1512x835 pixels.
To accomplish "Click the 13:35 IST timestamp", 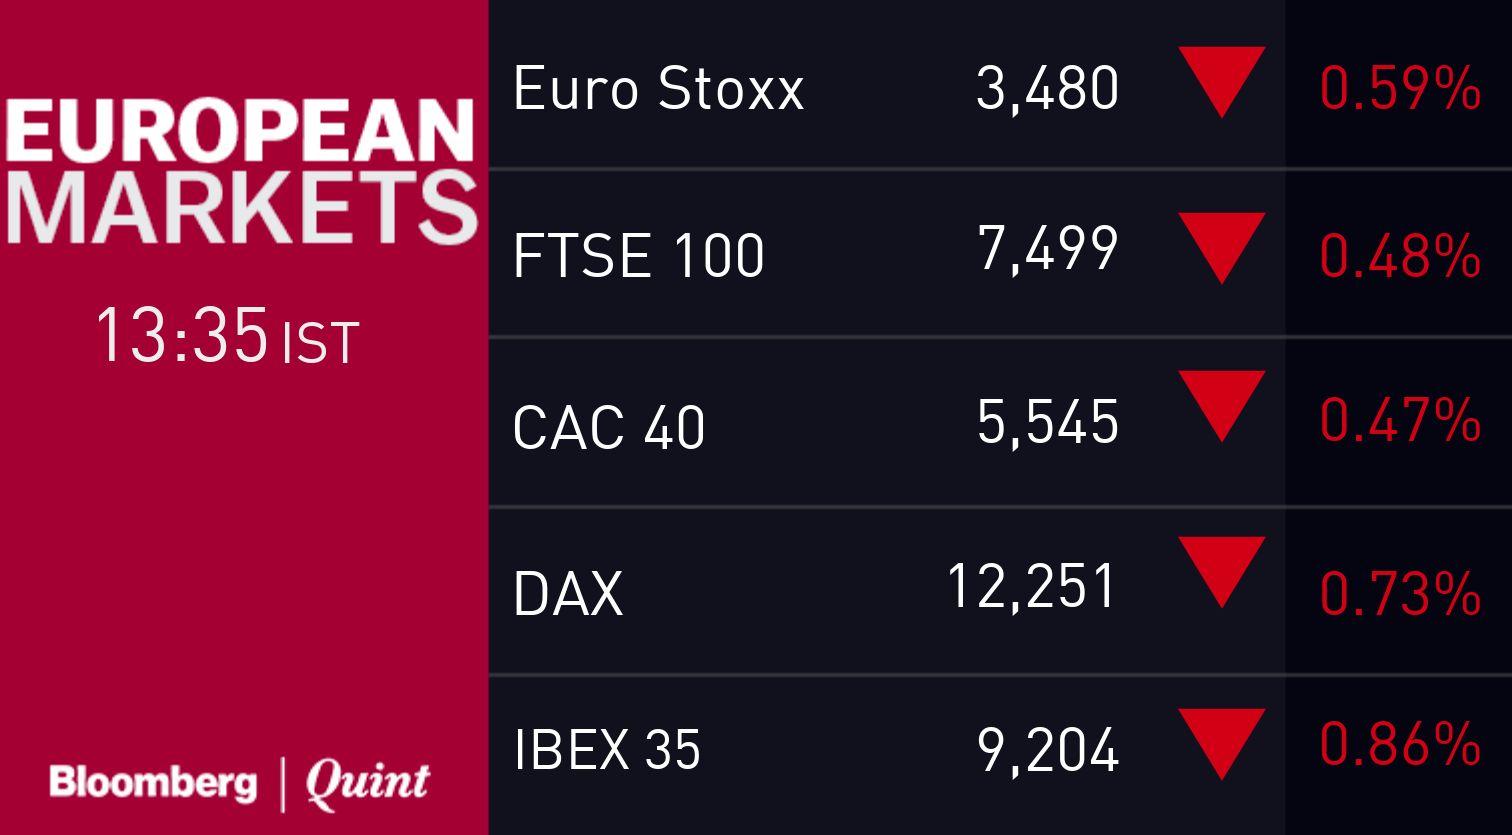I will point(227,338).
